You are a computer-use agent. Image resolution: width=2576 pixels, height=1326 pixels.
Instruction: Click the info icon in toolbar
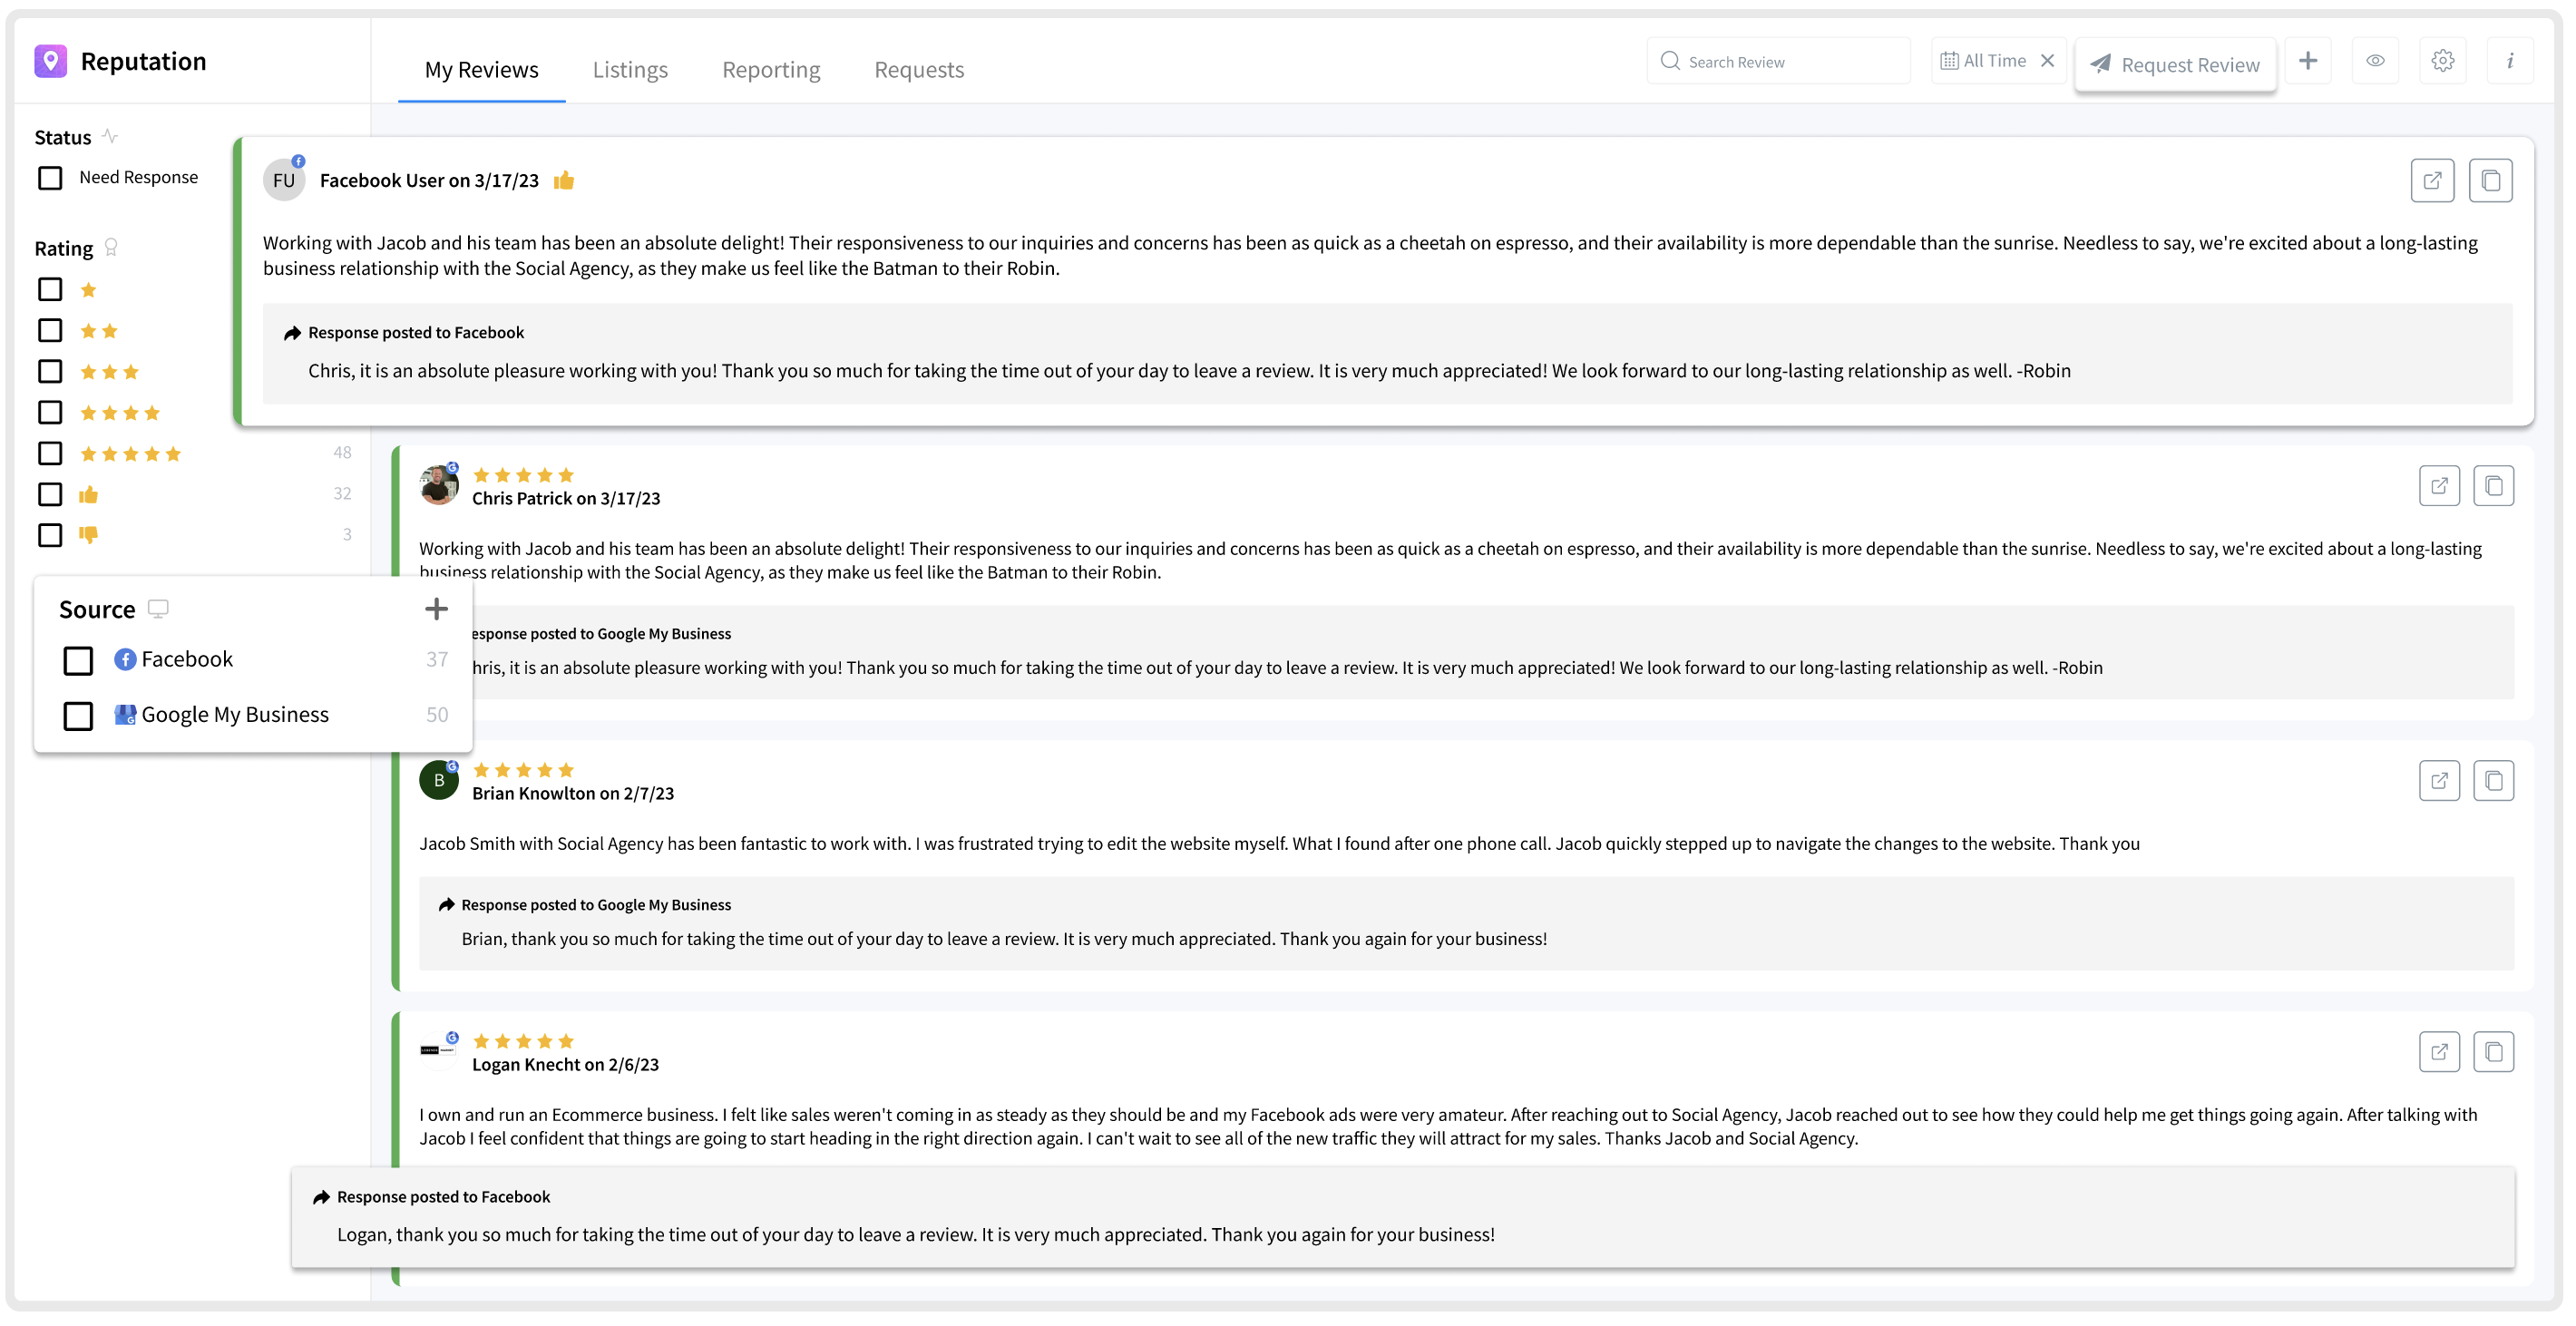pos(2510,61)
